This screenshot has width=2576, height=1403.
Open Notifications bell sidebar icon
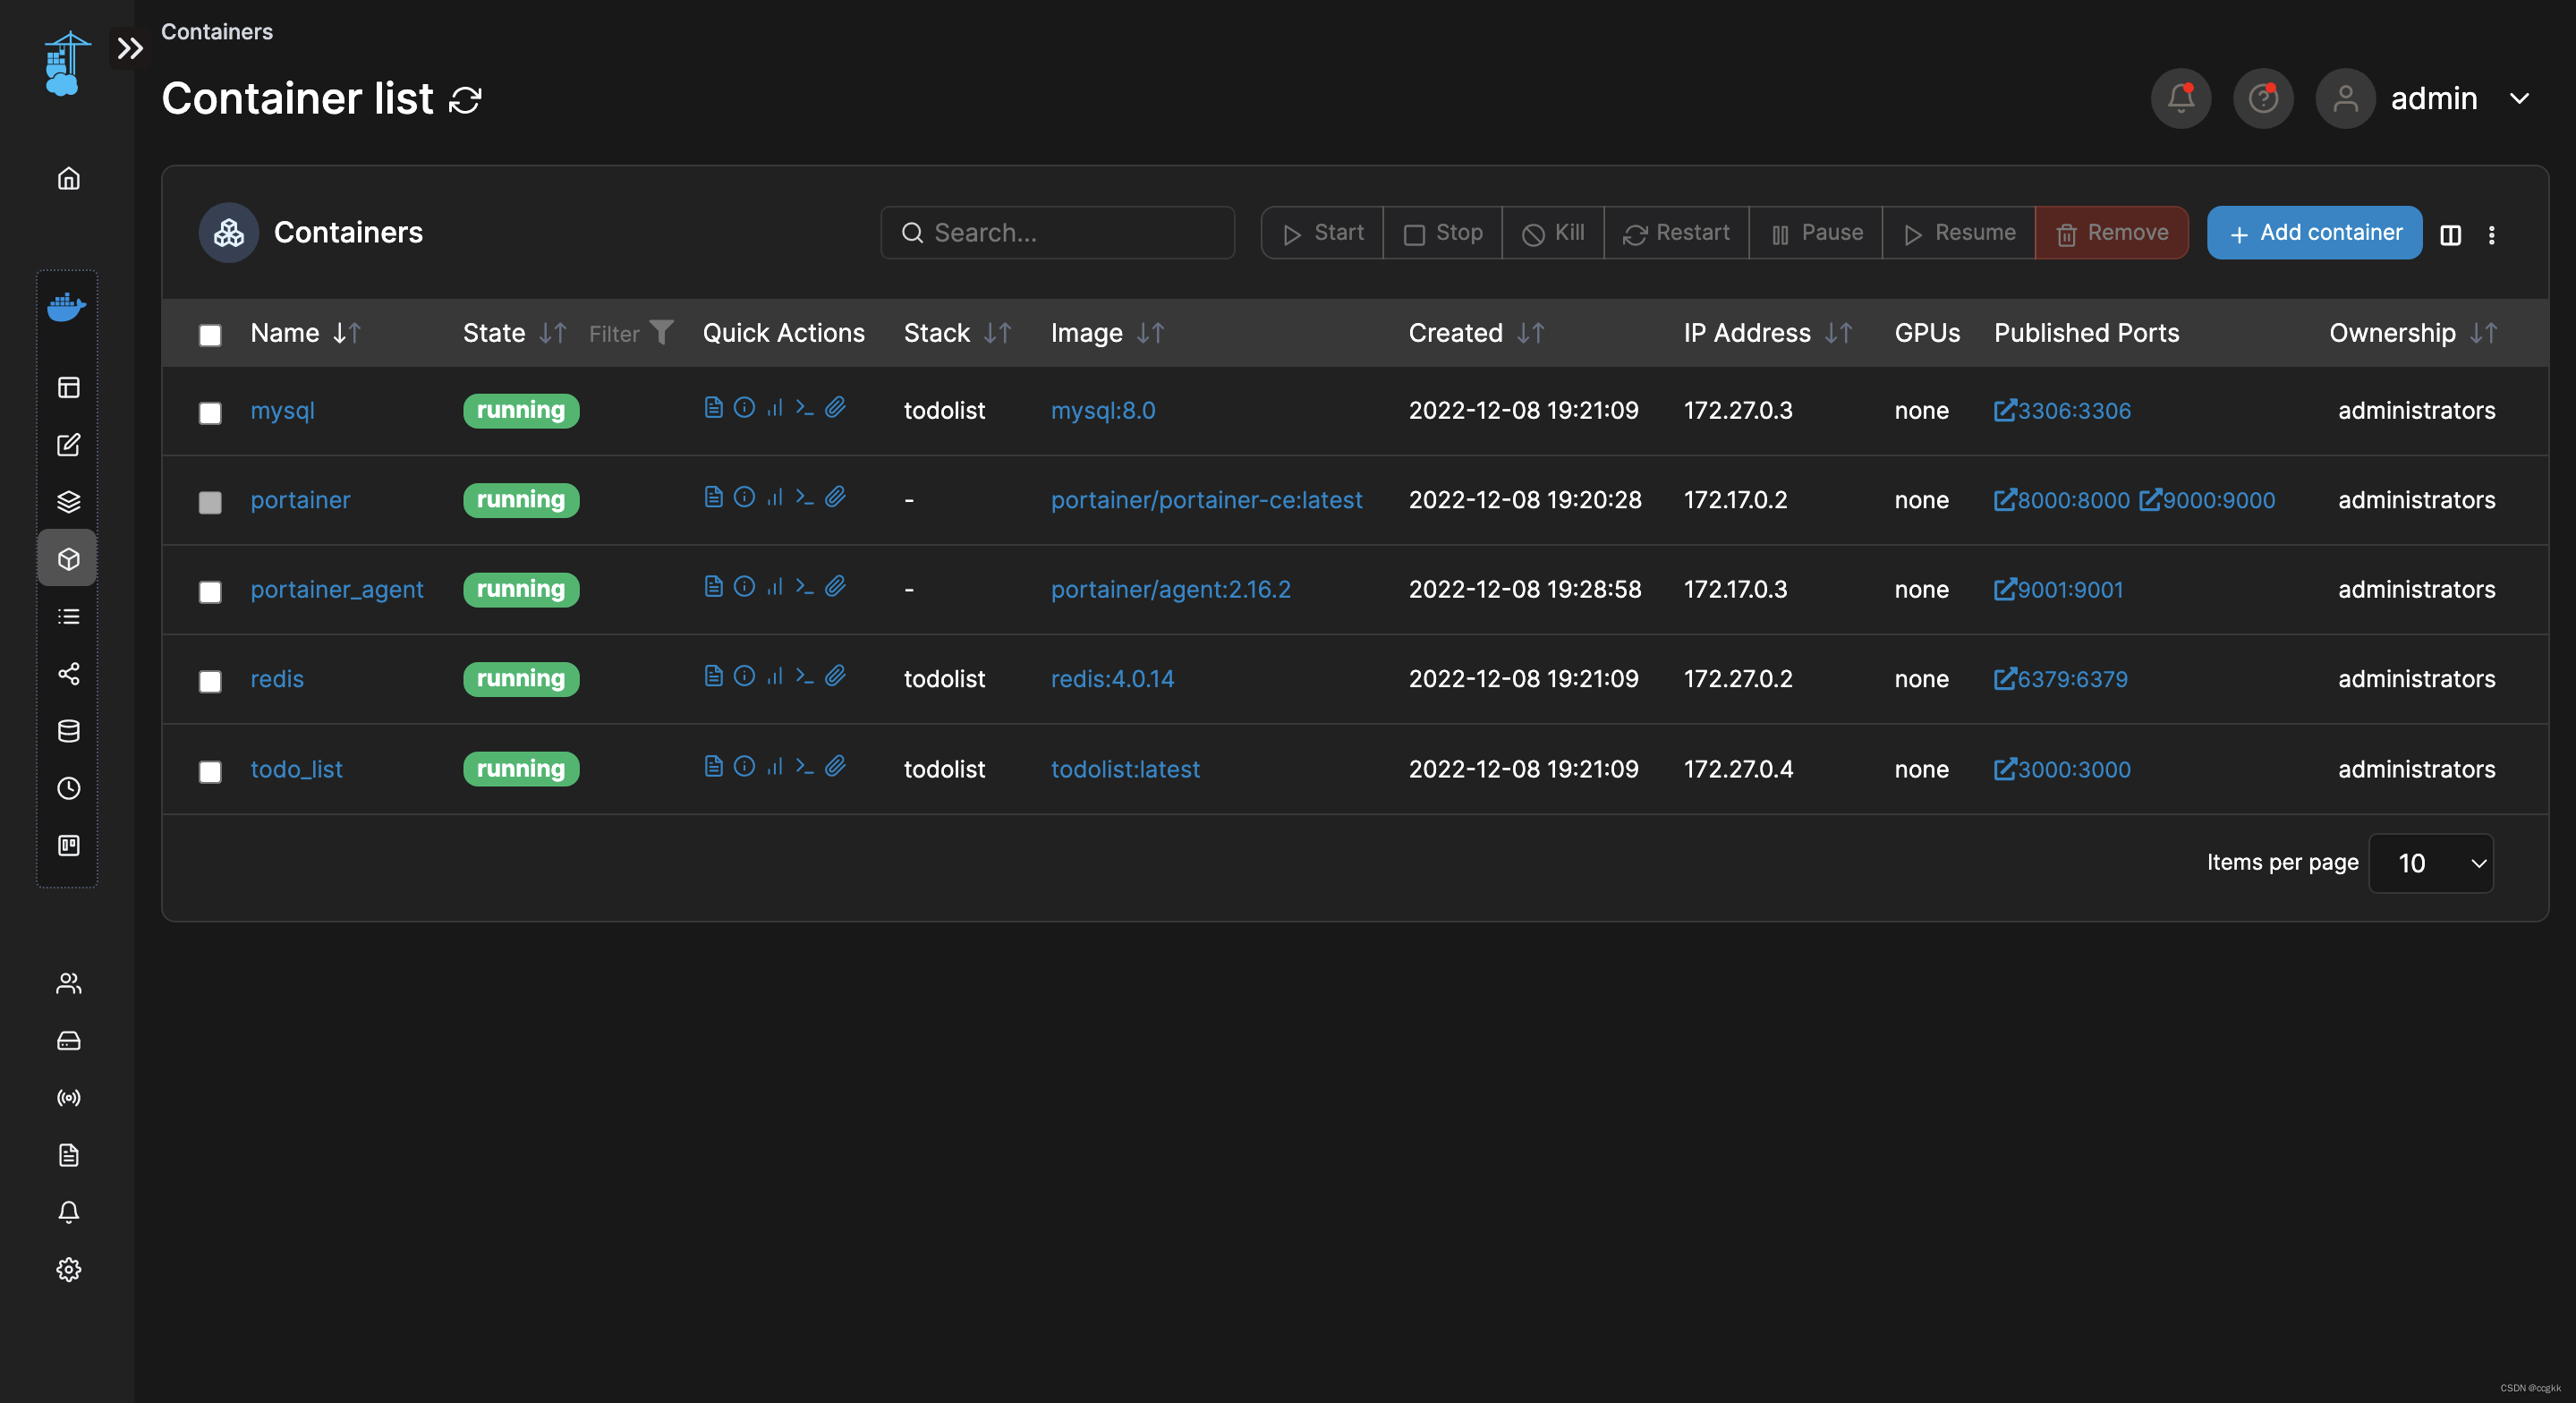click(x=68, y=1213)
